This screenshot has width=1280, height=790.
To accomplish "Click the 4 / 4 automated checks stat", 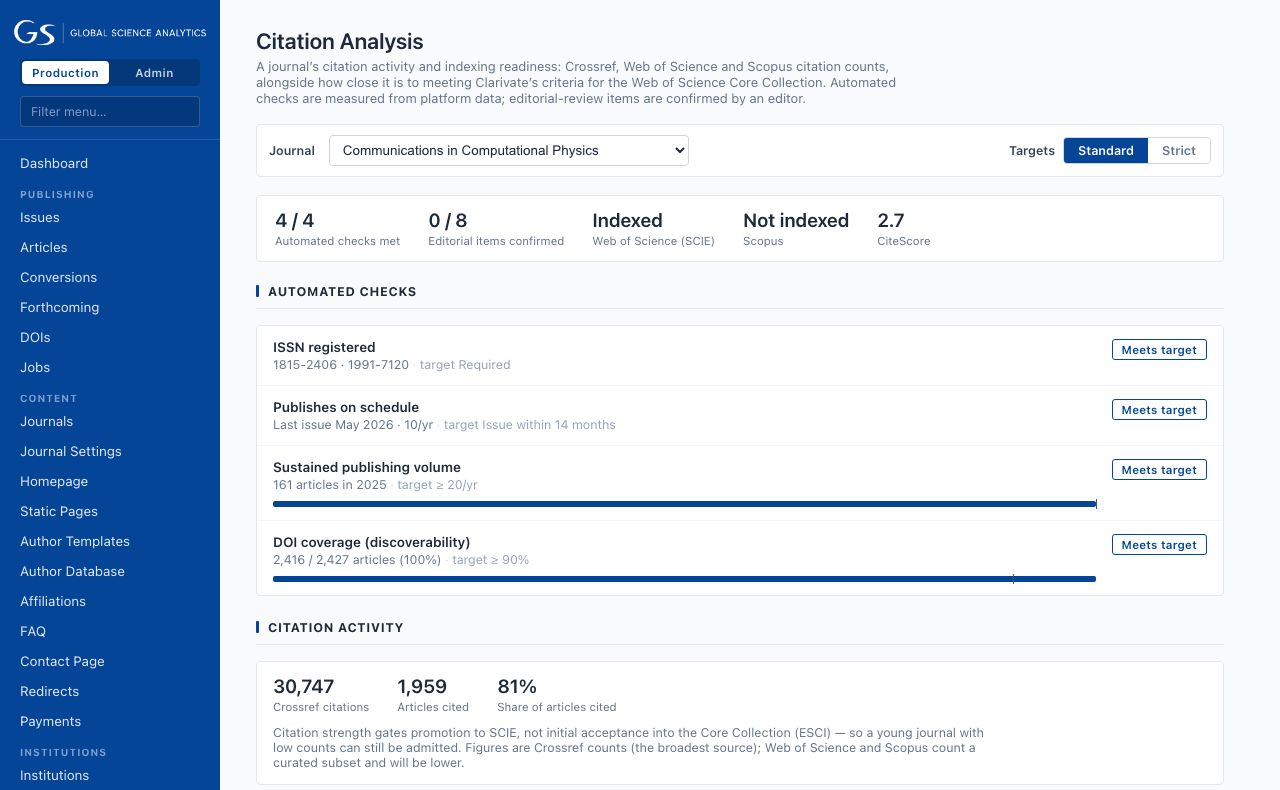I will point(338,229).
